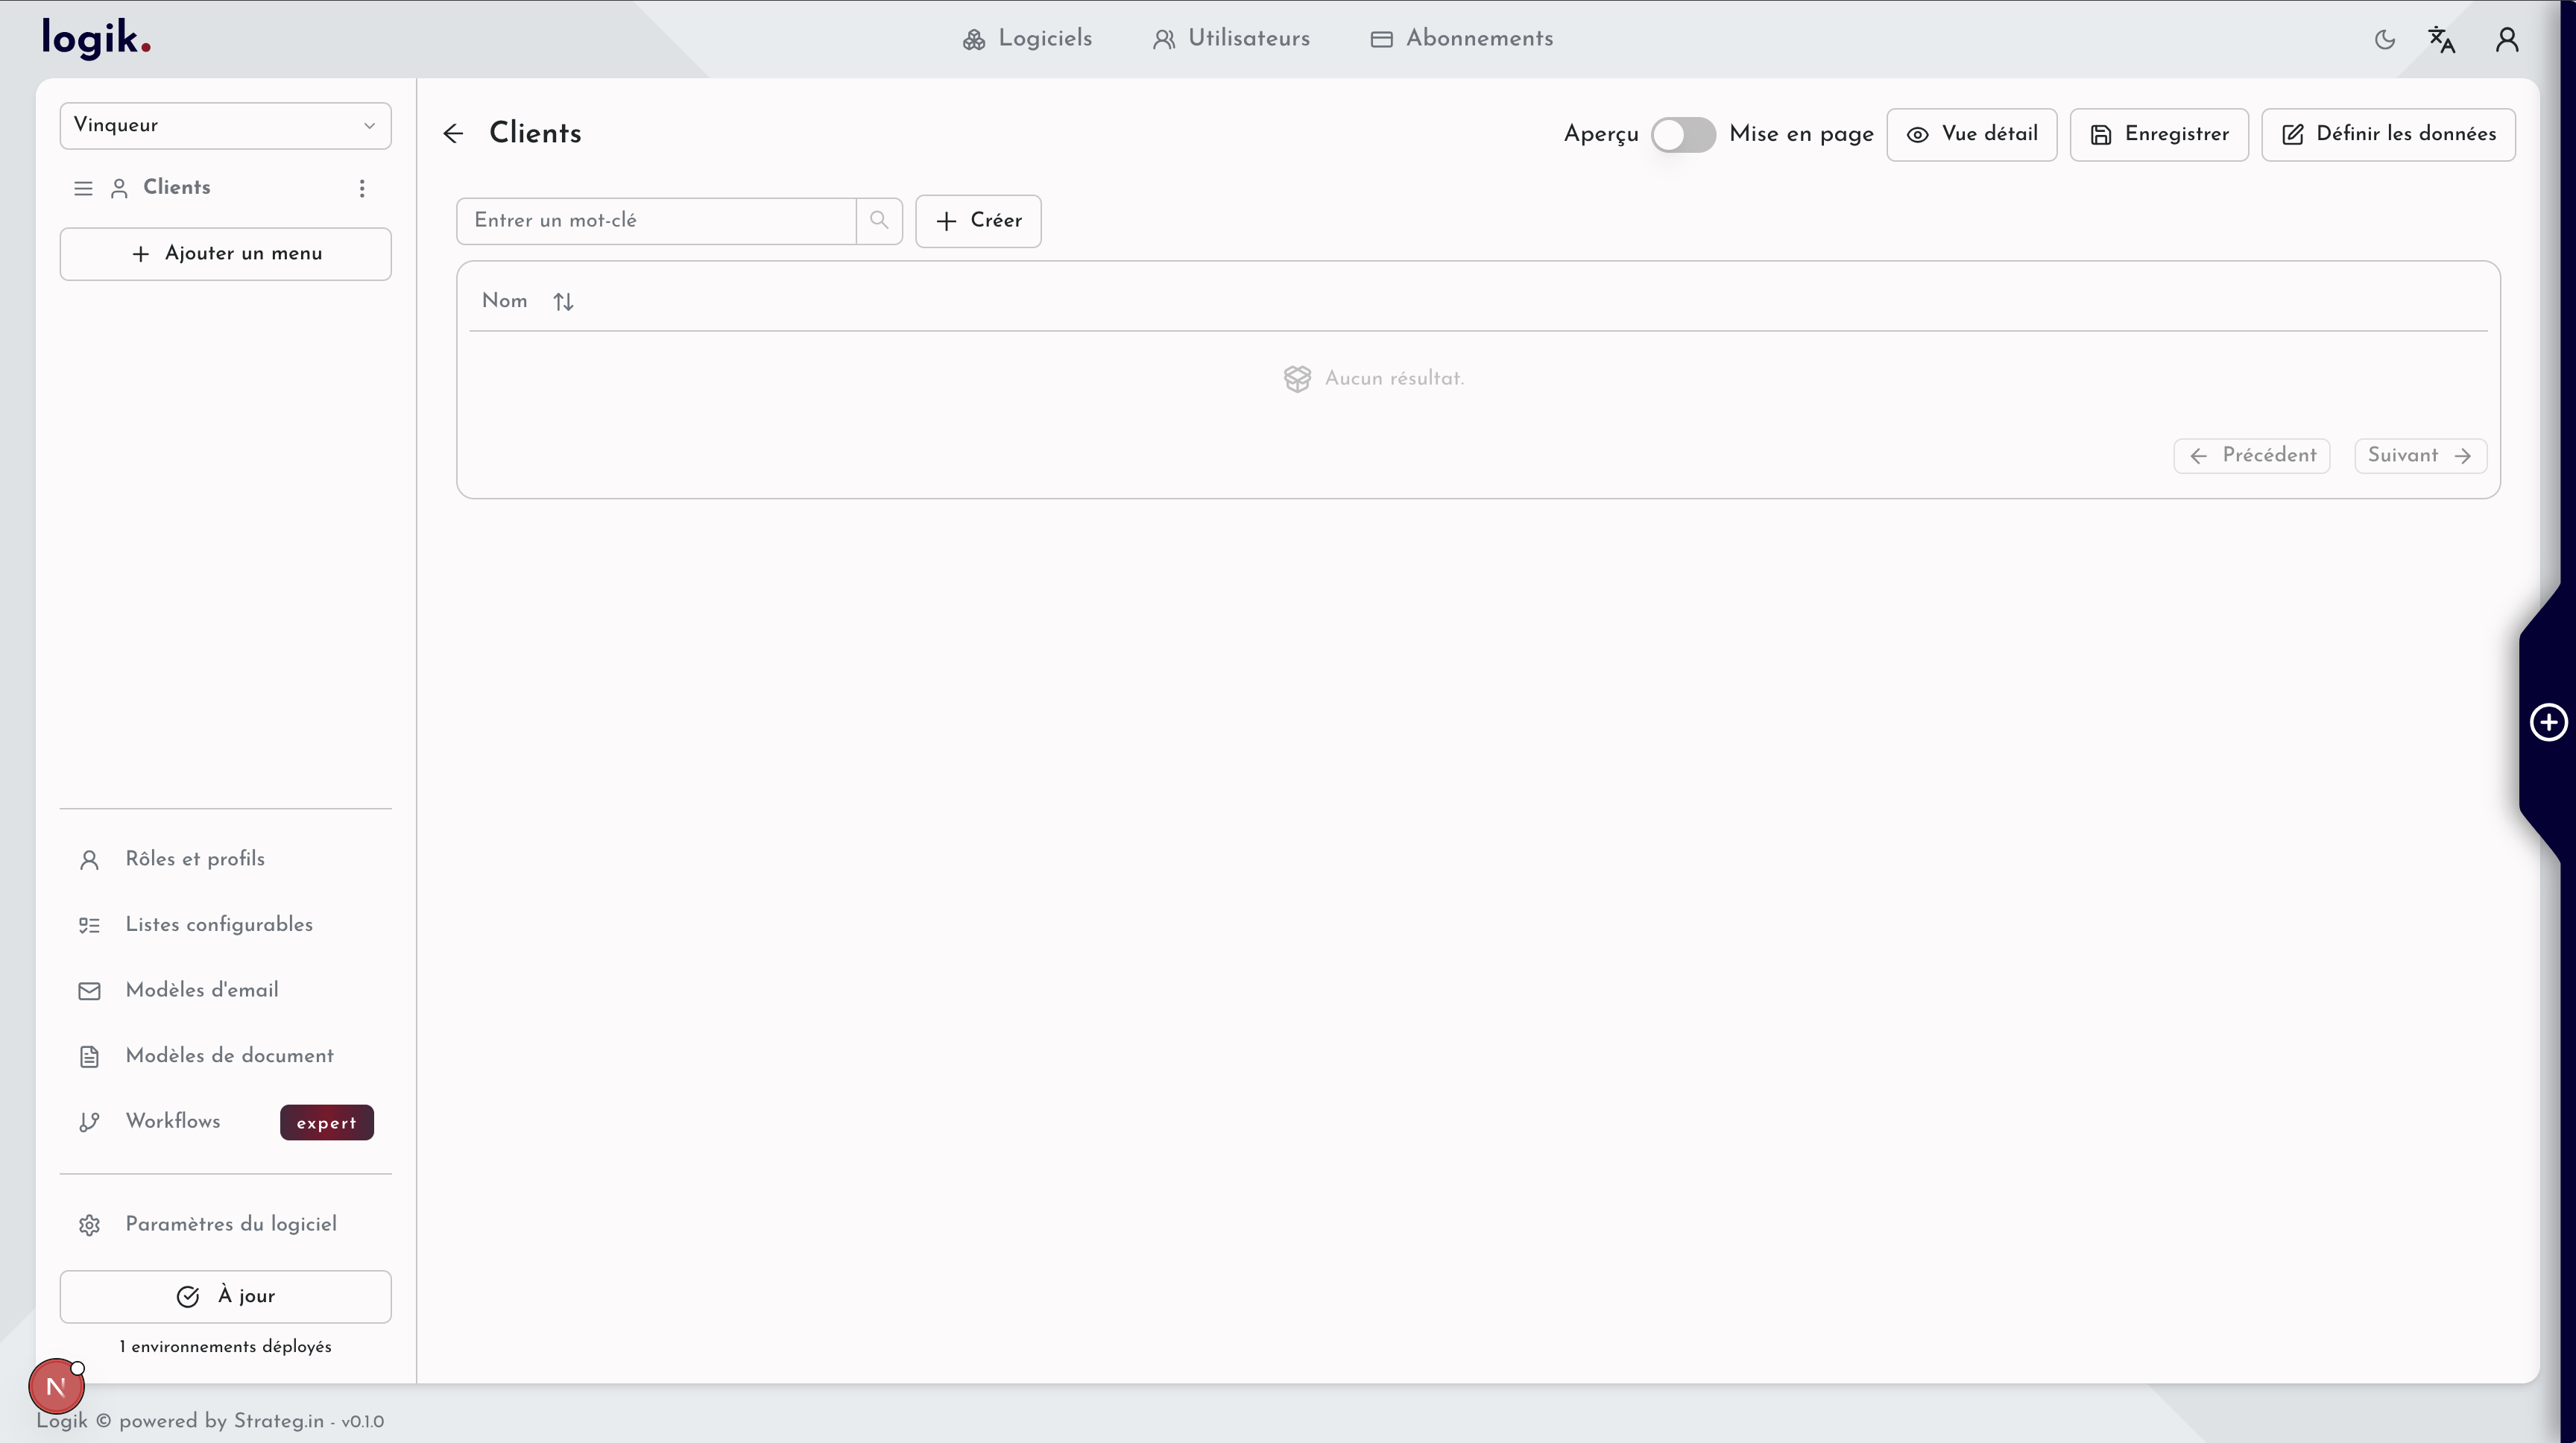Open Clients menu three-dot options
This screenshot has height=1443, width=2576.
362,188
